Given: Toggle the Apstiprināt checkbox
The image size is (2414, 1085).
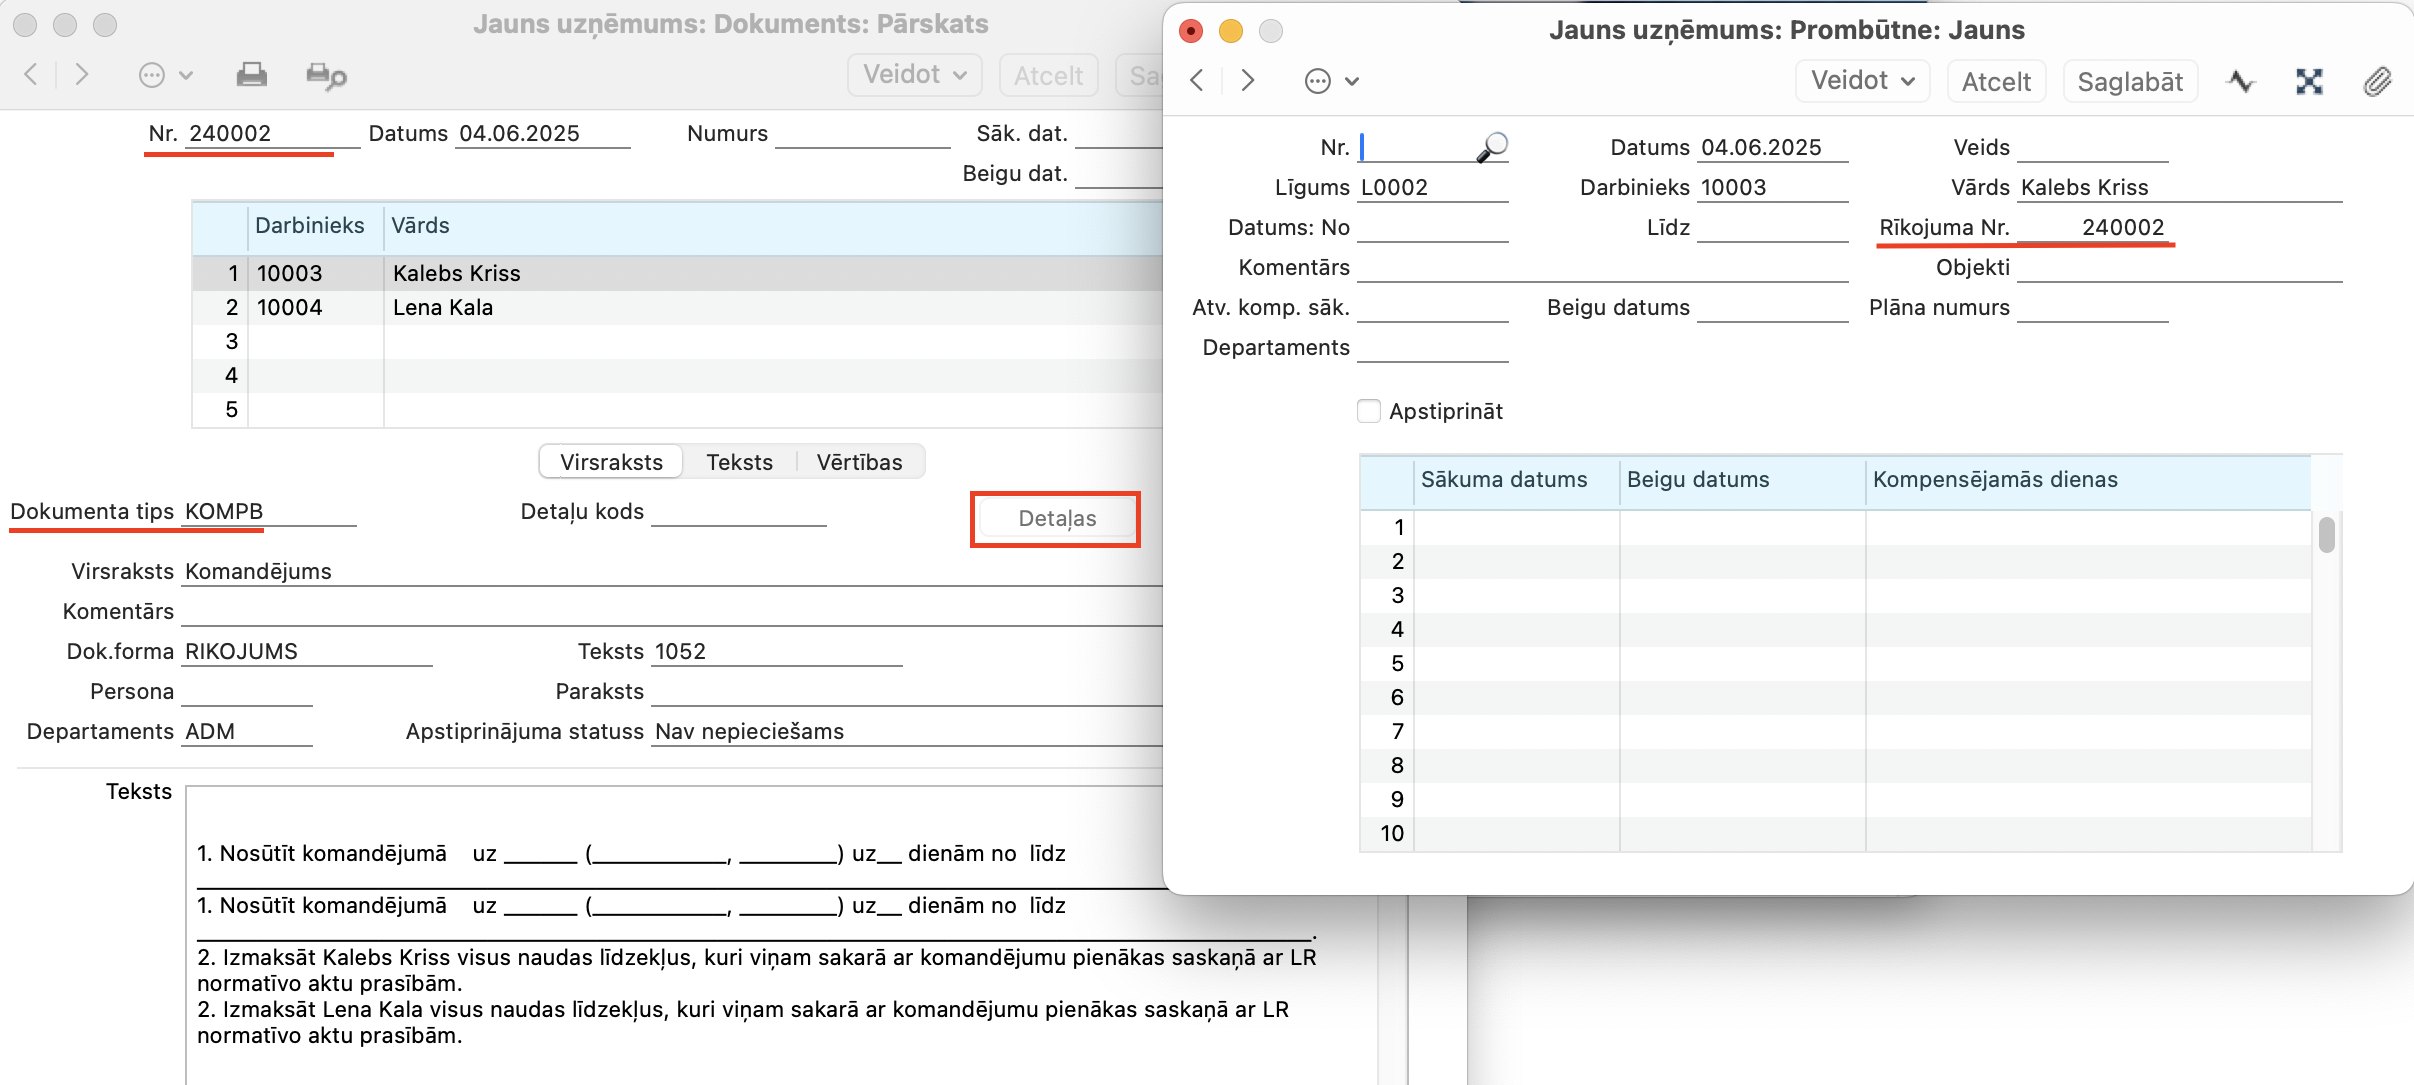Looking at the screenshot, I should (1369, 411).
